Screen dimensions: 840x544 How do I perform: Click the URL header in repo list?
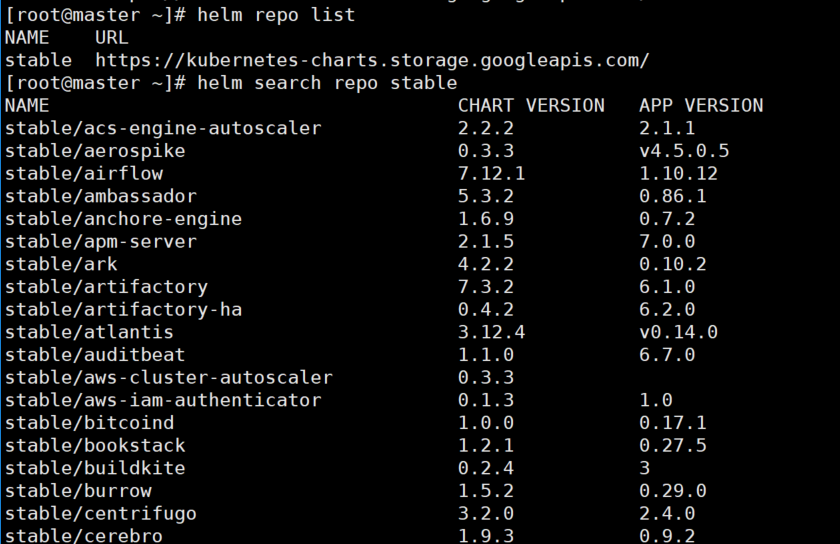112,38
